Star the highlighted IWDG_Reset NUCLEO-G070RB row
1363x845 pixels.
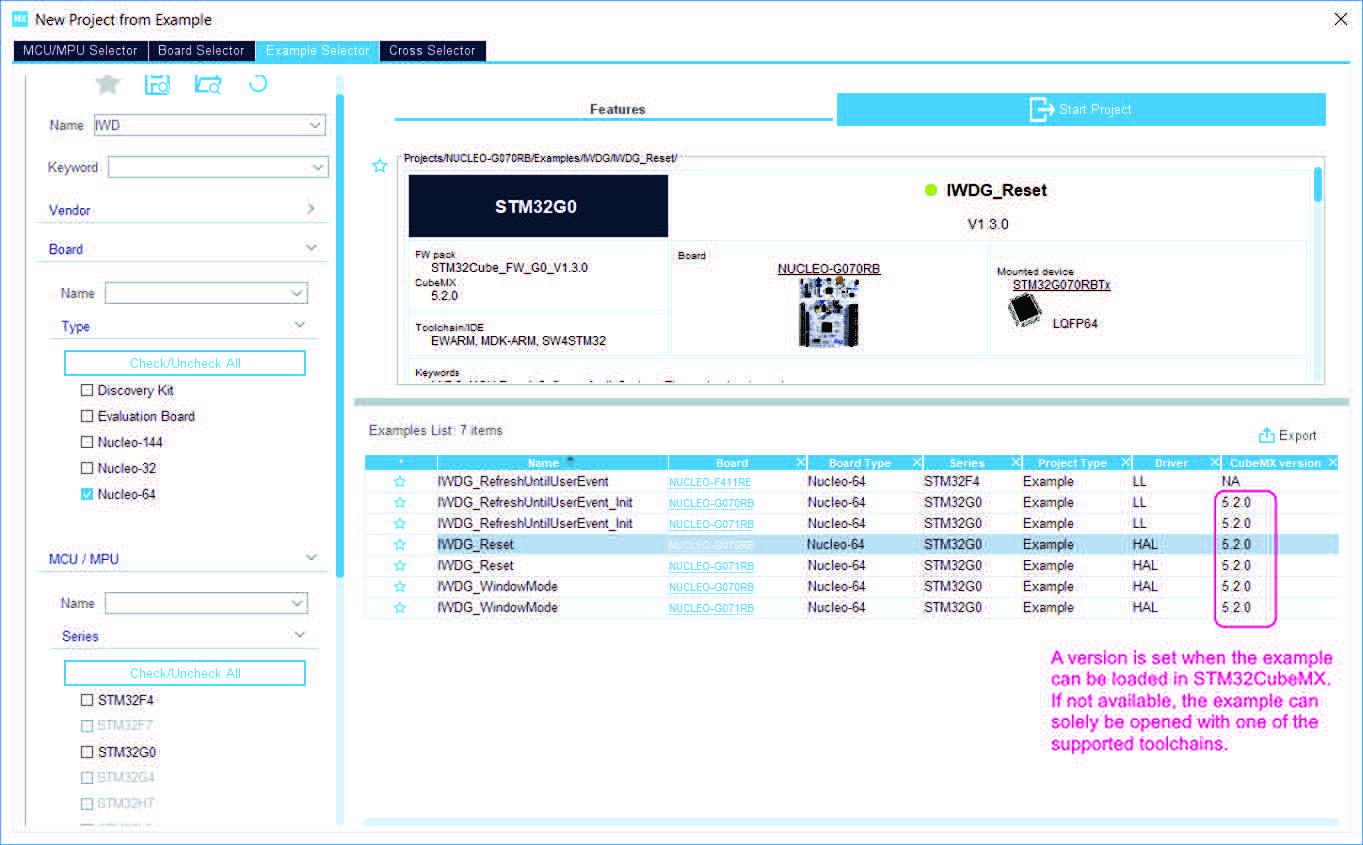click(400, 545)
